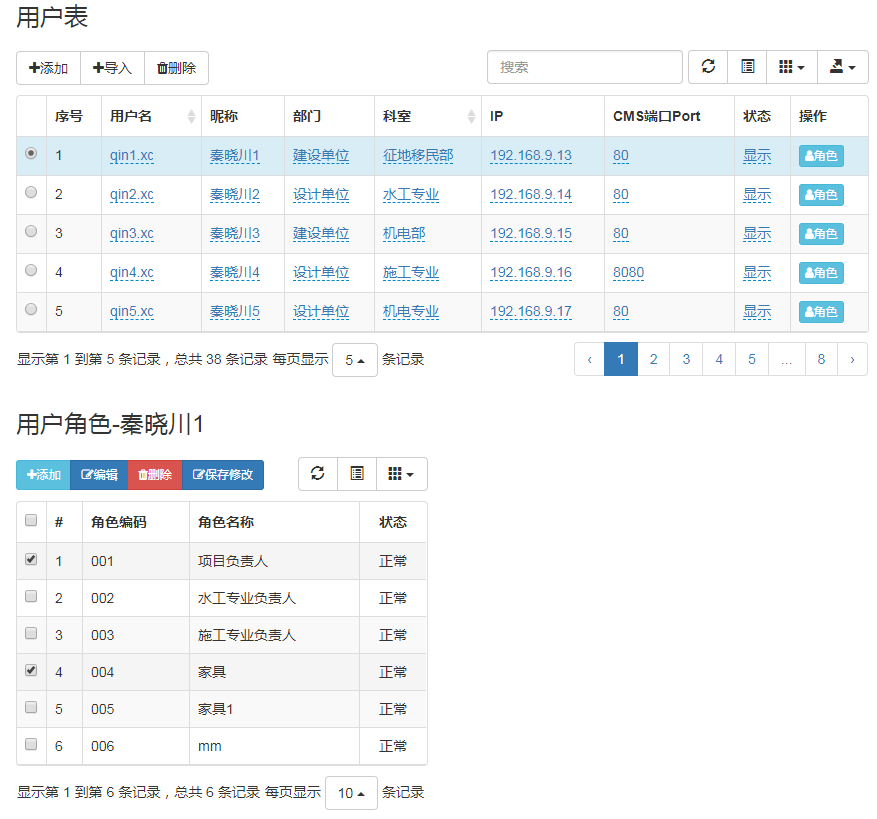
Task: Go to page 3 of the user table
Action: pos(686,358)
